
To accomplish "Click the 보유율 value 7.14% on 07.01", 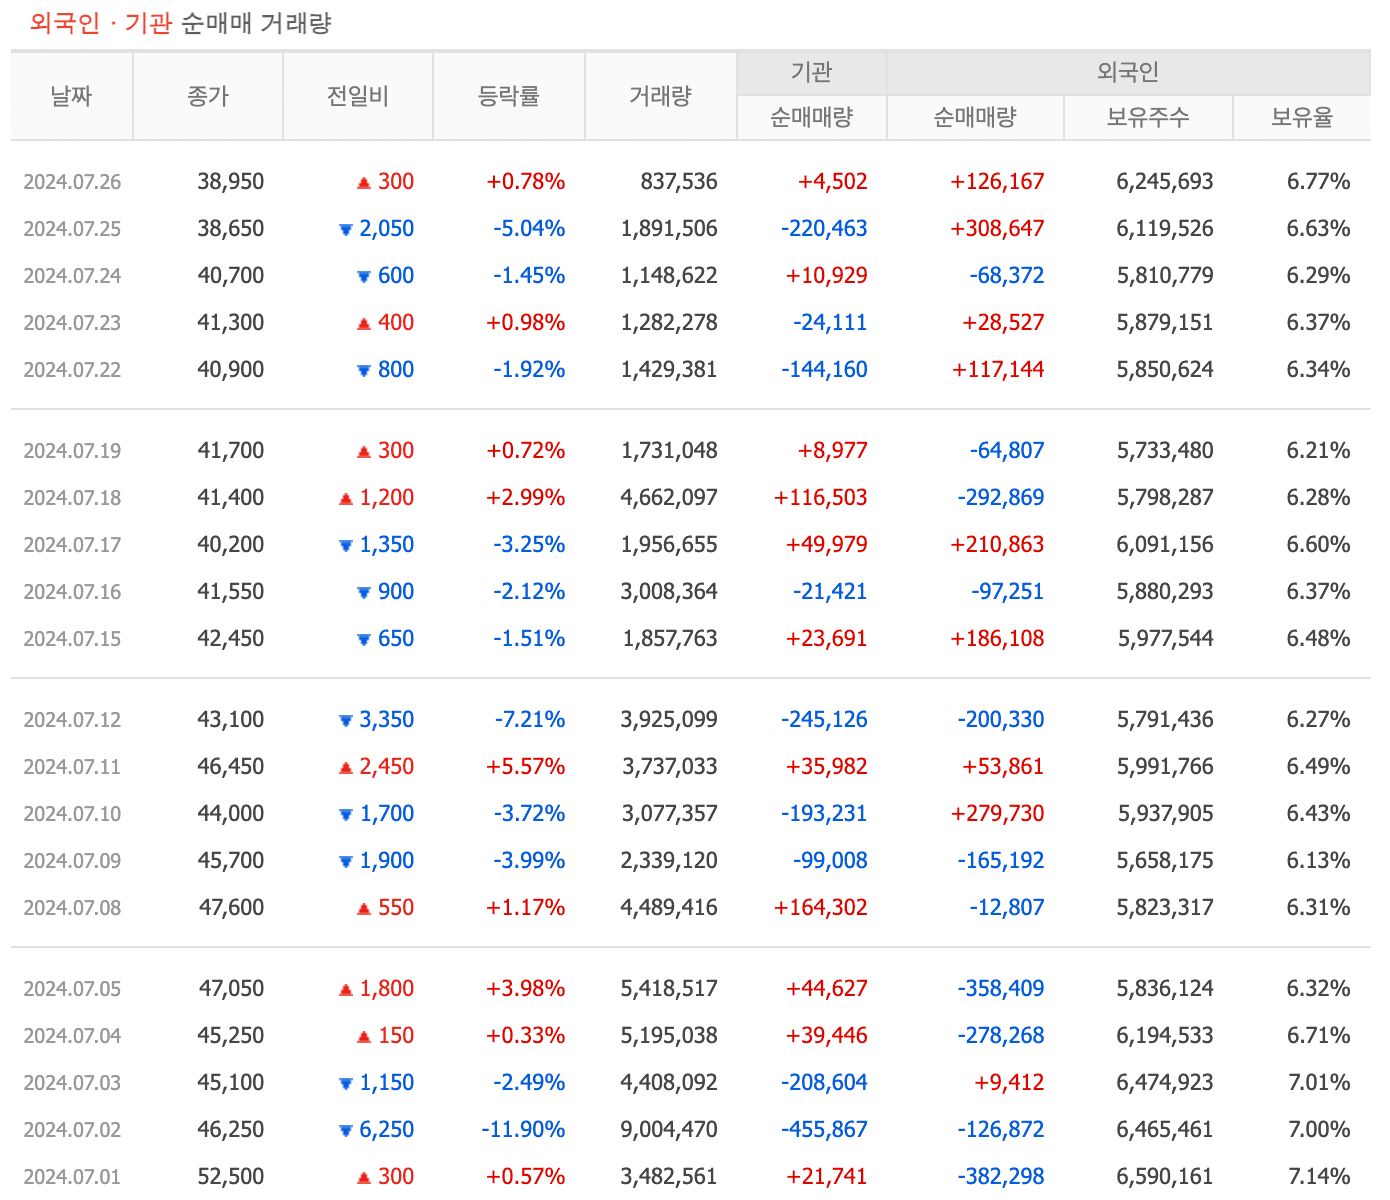I will click(x=1318, y=1176).
